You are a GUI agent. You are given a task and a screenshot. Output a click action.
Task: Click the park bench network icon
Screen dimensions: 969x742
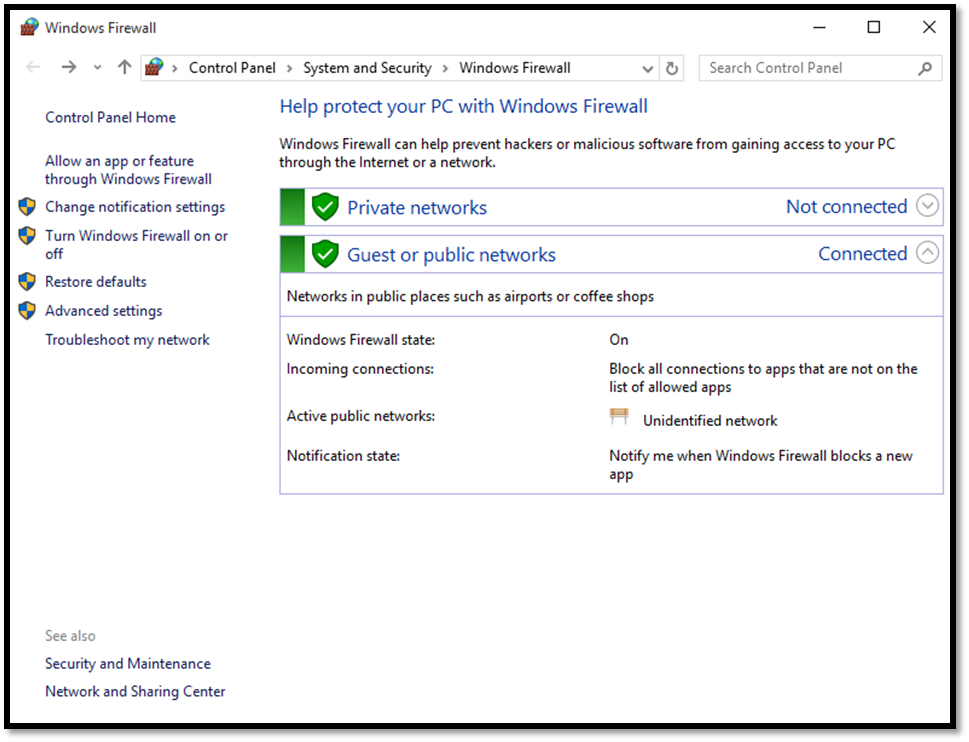click(619, 416)
